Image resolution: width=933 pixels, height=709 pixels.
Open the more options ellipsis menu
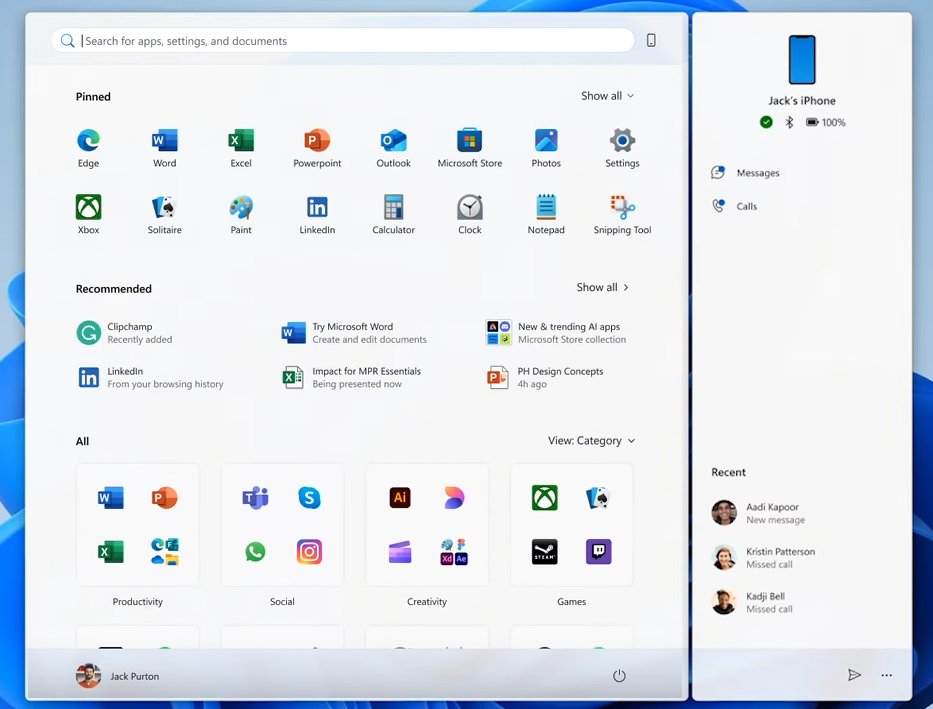(887, 675)
